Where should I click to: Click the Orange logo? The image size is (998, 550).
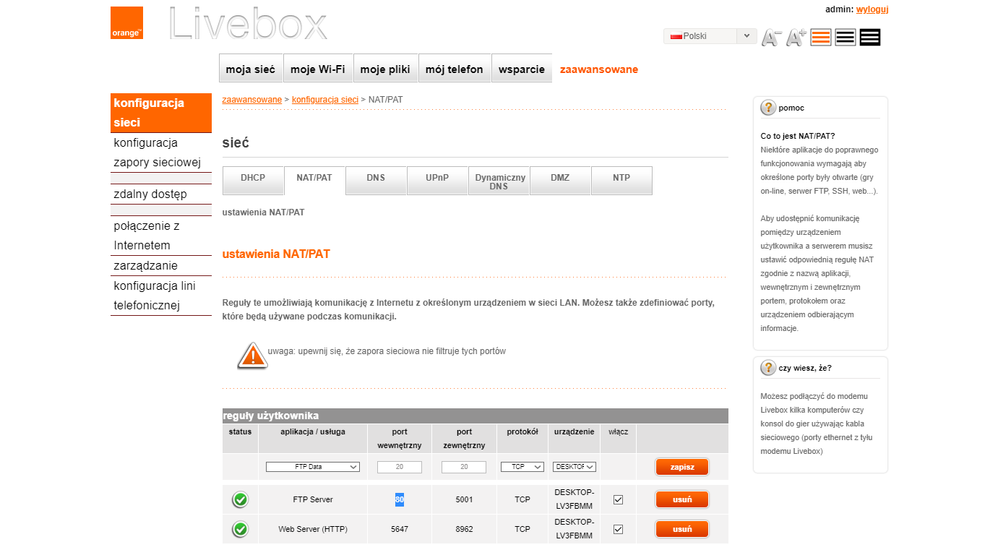coord(127,24)
